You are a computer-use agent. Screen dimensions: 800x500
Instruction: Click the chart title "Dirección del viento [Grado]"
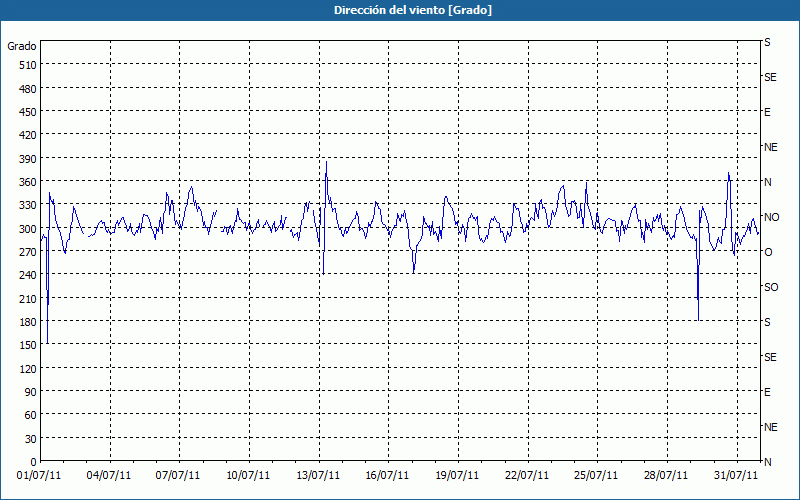point(413,10)
